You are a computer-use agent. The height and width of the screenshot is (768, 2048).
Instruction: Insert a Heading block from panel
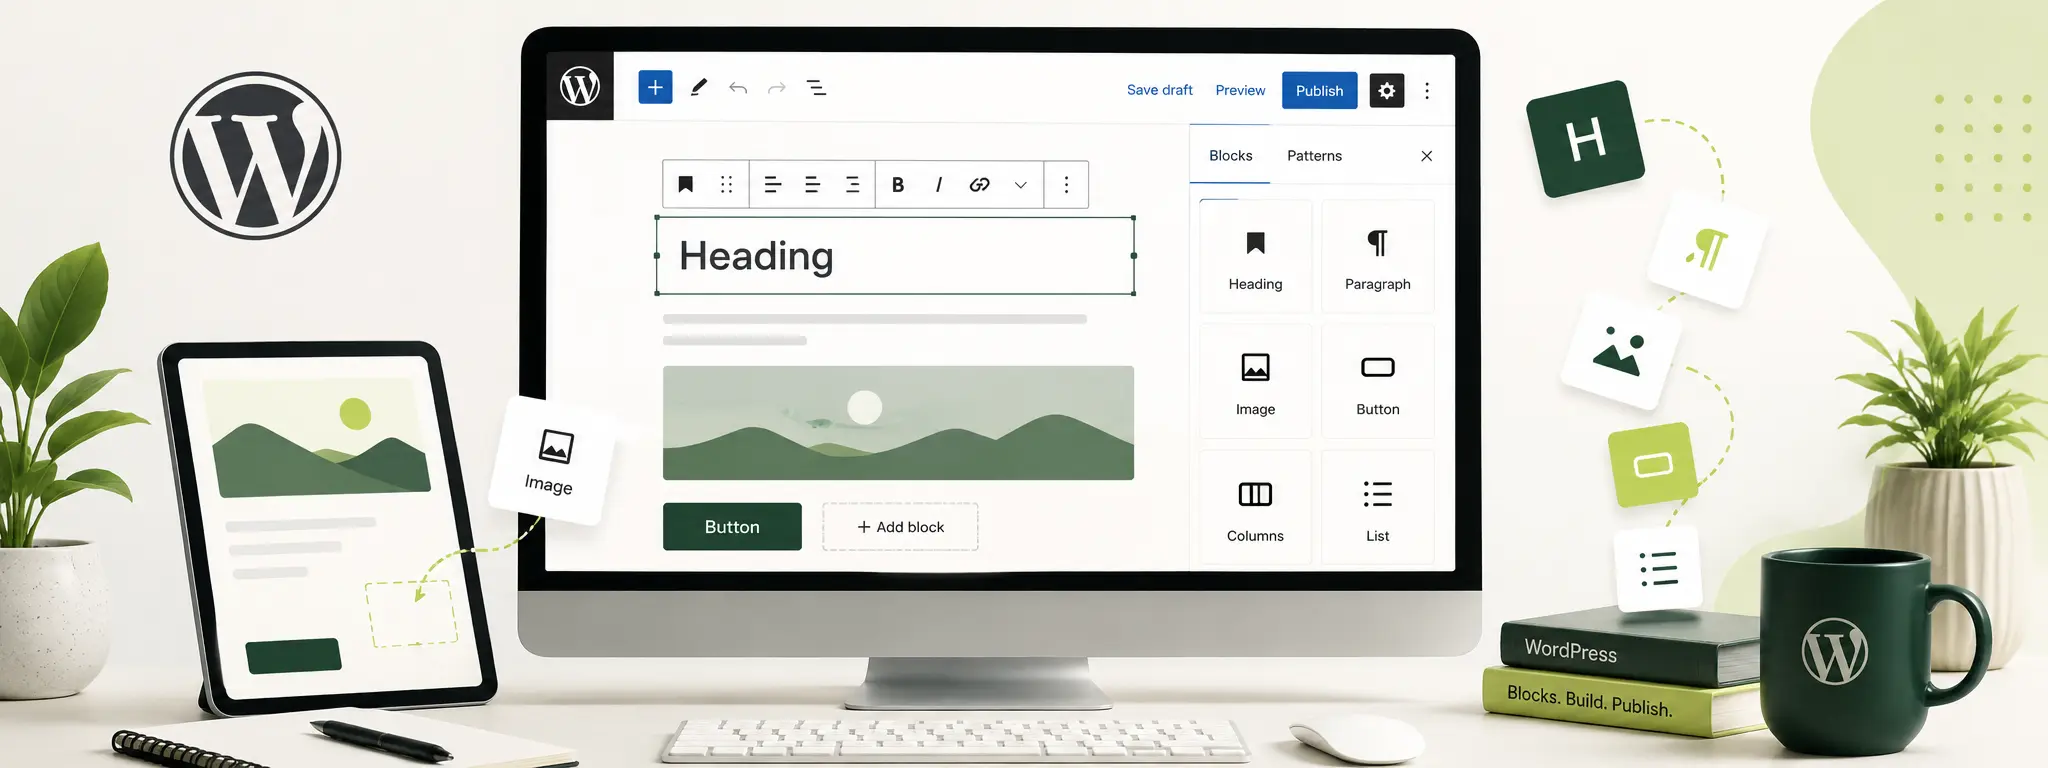coord(1255,257)
